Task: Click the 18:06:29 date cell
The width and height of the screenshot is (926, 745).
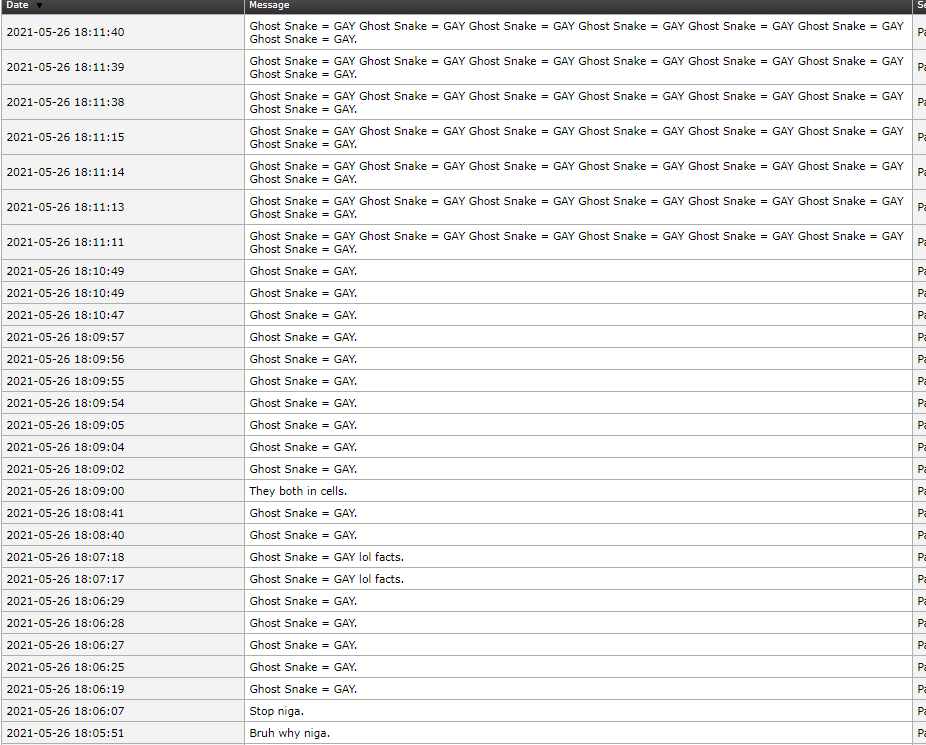Action: coord(66,601)
